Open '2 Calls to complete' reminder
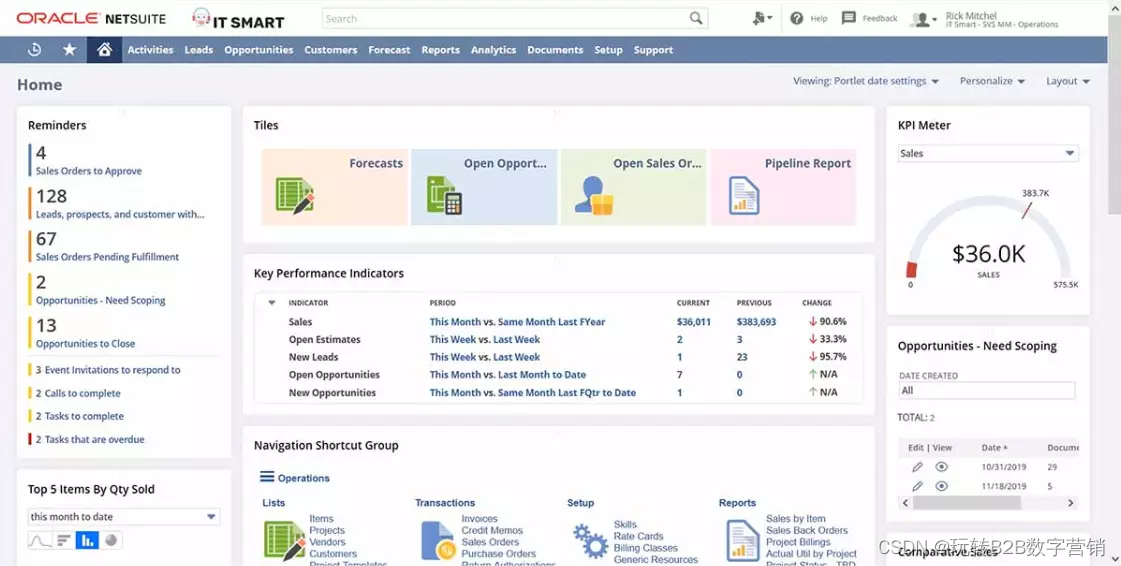The image size is (1121, 566). (78, 393)
